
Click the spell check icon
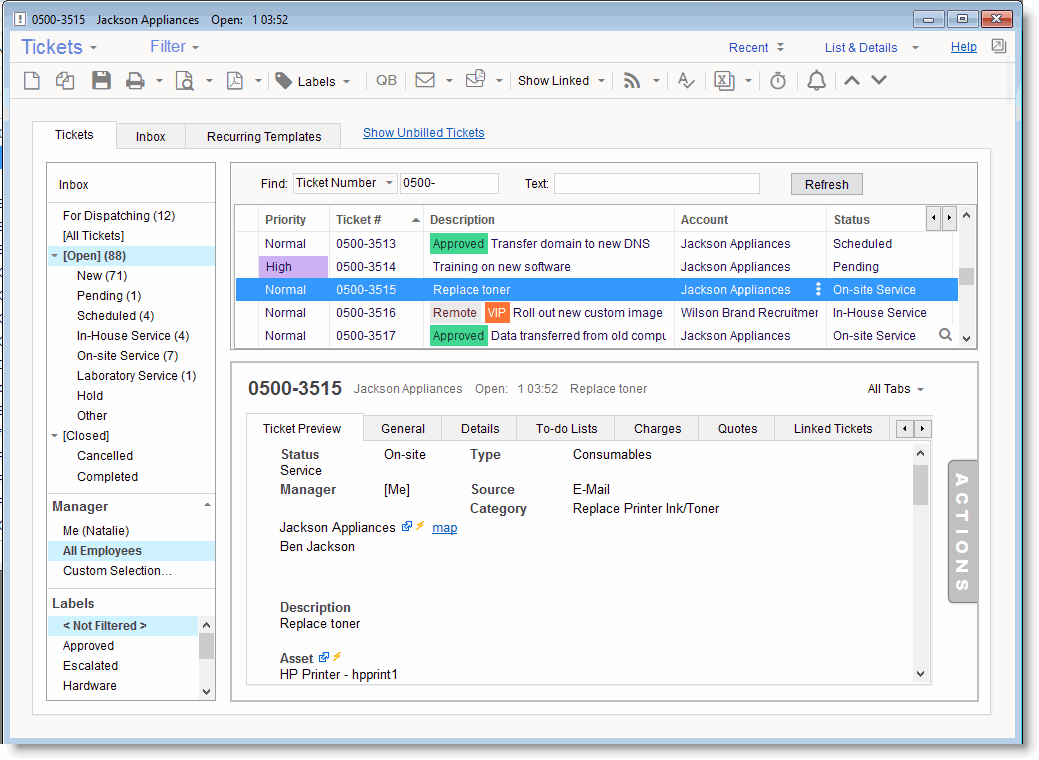686,81
